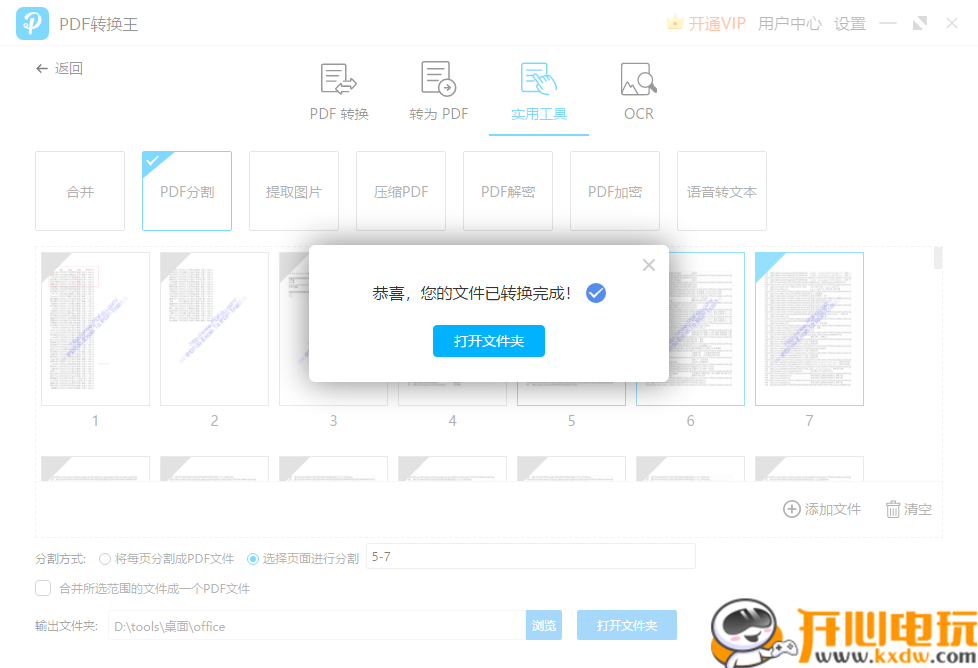Open 用户中心 in the top bar

click(x=789, y=23)
